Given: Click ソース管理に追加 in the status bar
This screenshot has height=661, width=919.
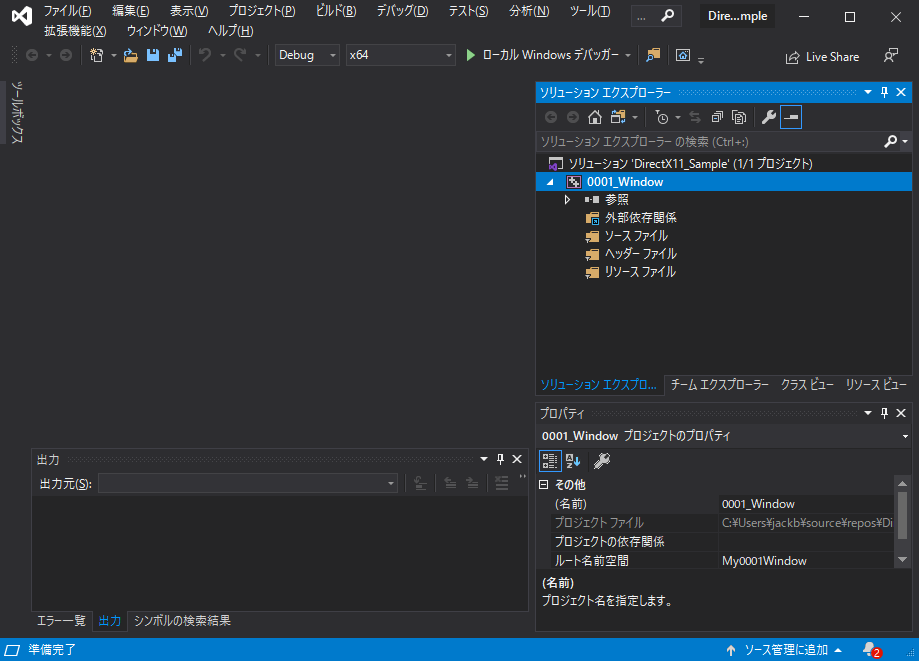Looking at the screenshot, I should click(786, 648).
